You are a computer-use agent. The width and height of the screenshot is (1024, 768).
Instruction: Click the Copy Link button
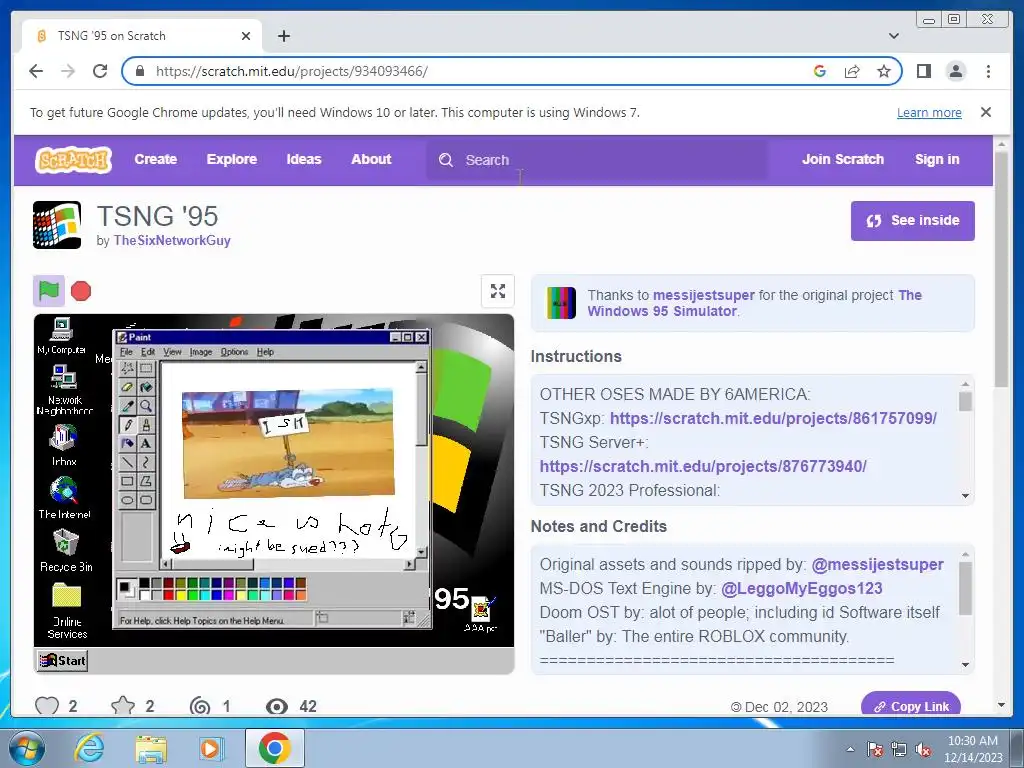click(911, 705)
